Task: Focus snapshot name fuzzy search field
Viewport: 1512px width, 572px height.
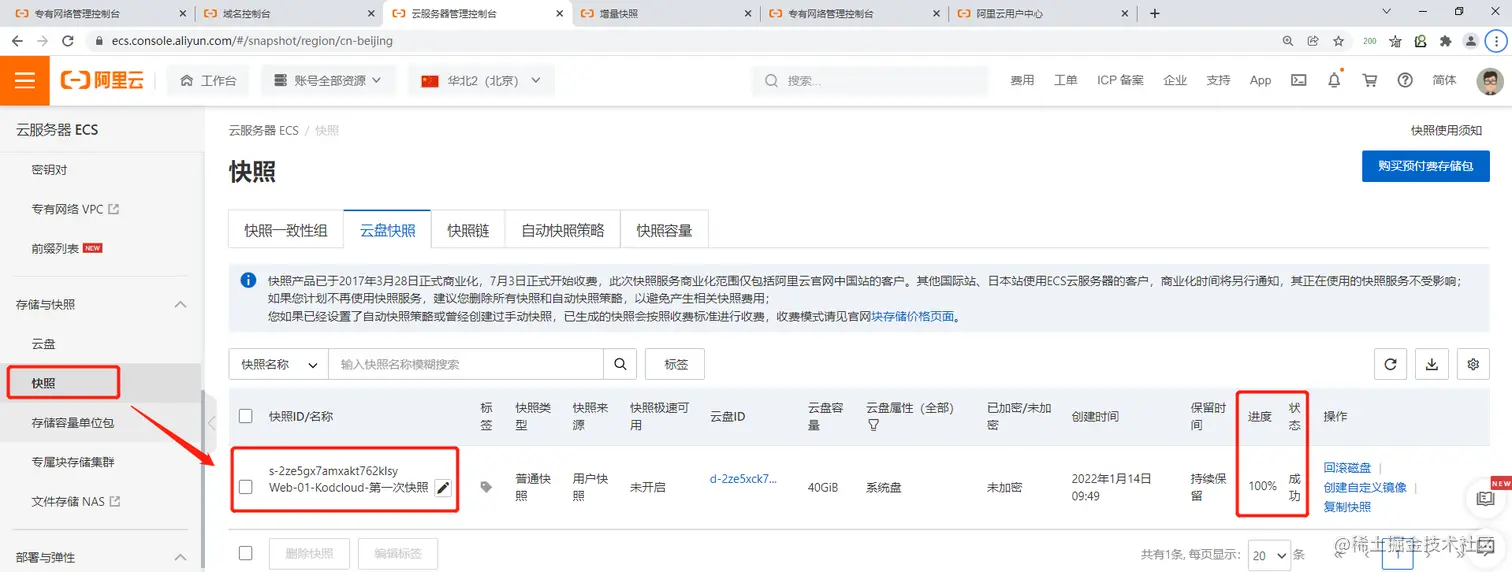Action: pos(466,364)
